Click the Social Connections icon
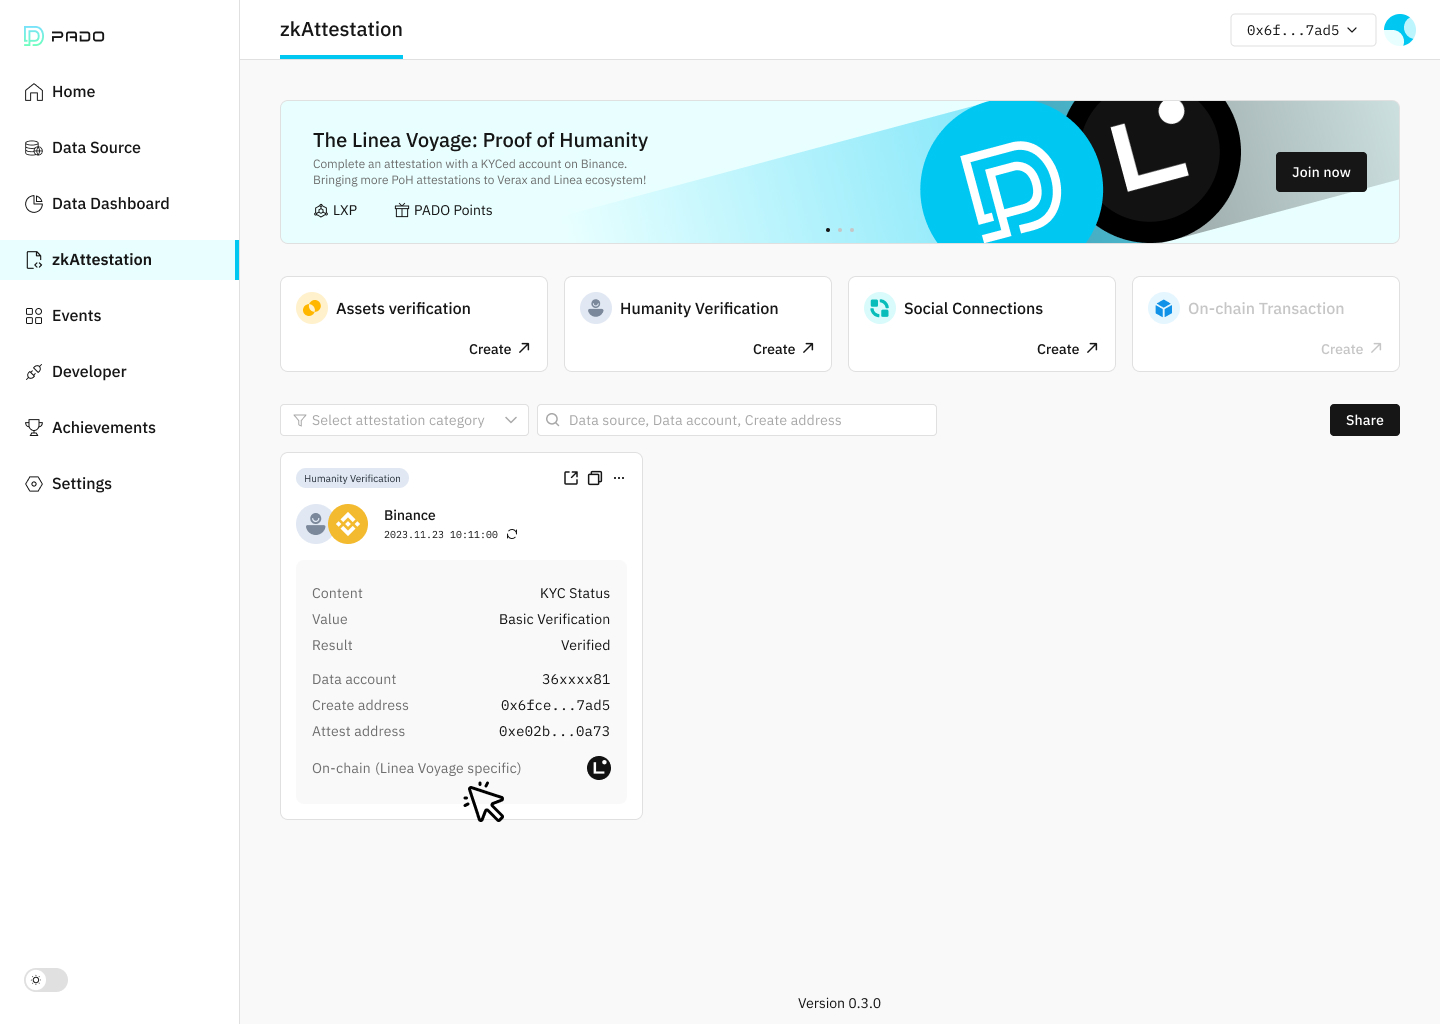1440x1024 pixels. click(880, 308)
